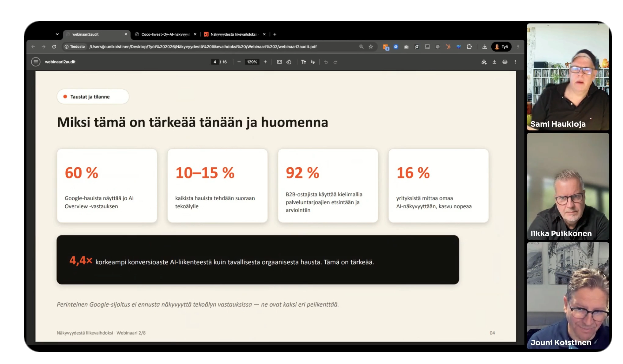The height and width of the screenshot is (364, 623).
Task: Go forward in browser history
Action: (44, 47)
